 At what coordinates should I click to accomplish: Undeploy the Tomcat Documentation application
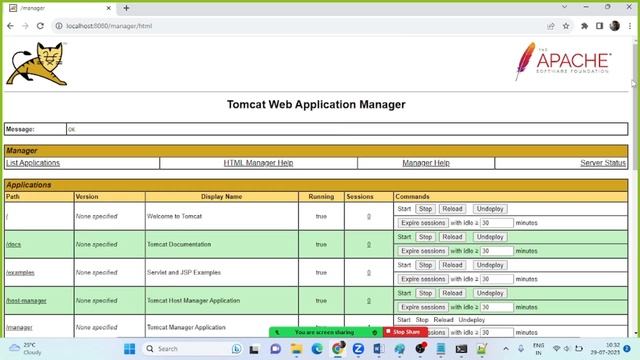490,237
